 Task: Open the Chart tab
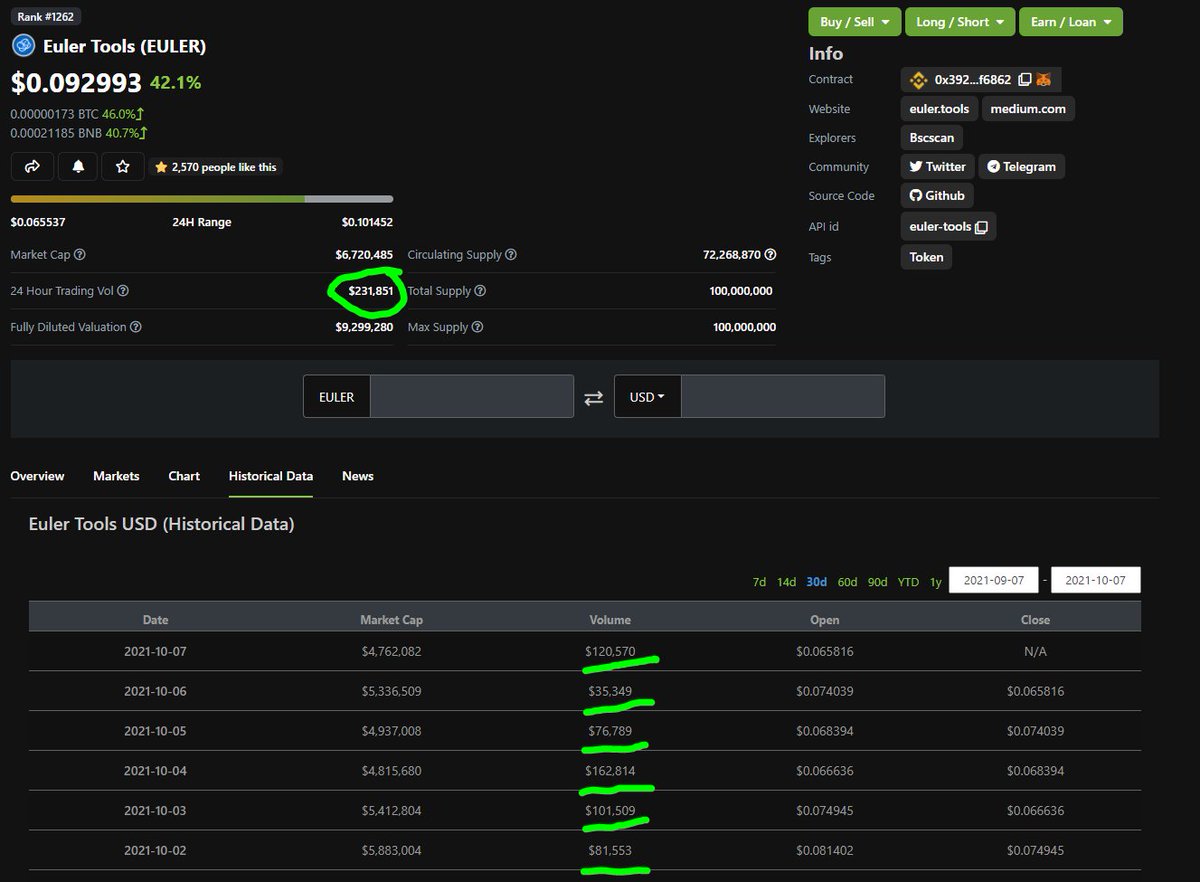pyautogui.click(x=184, y=476)
